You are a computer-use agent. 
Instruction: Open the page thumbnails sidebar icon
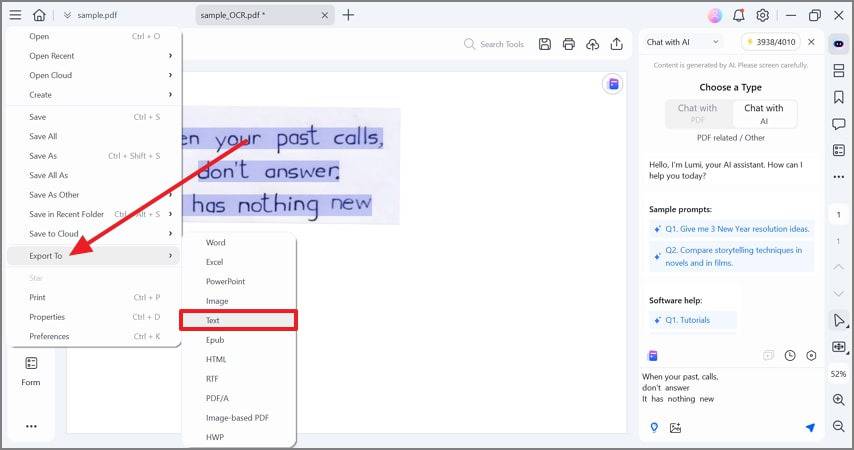tap(839, 70)
